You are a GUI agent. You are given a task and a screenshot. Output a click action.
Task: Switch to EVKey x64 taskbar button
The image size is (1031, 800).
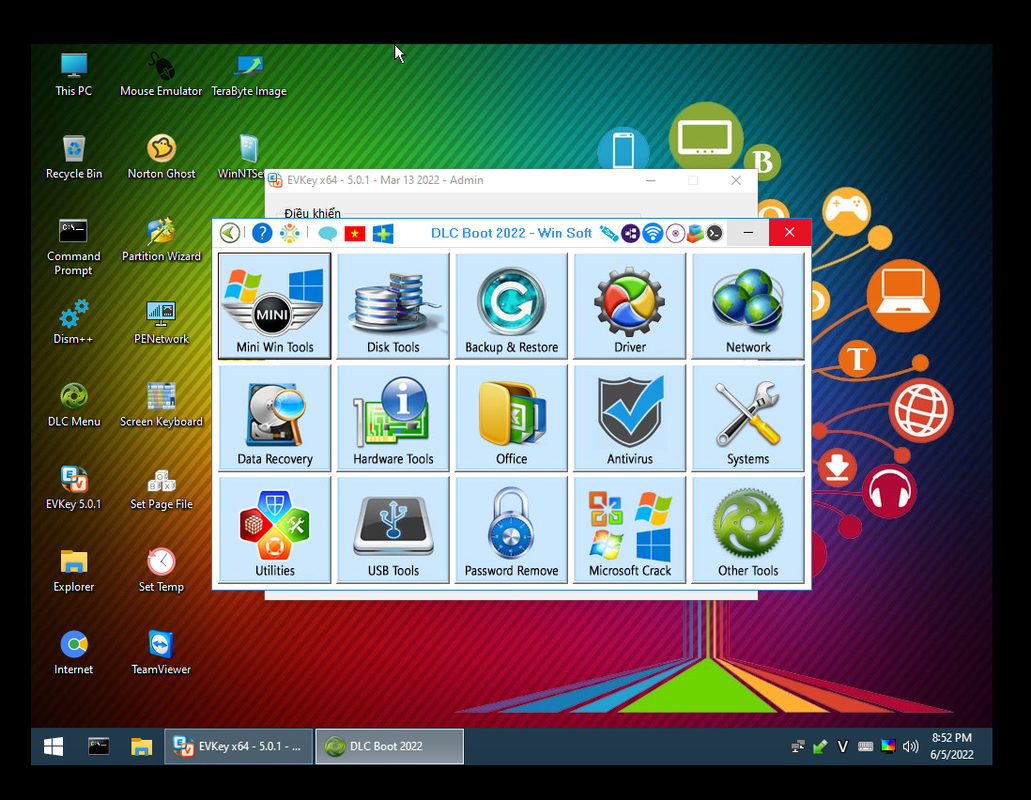(x=238, y=746)
